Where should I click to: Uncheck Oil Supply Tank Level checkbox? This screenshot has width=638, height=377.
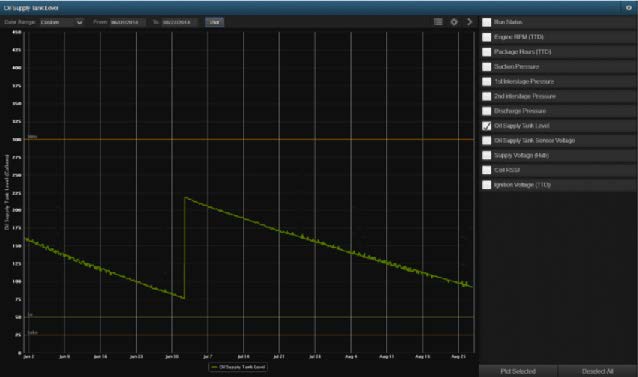[487, 126]
